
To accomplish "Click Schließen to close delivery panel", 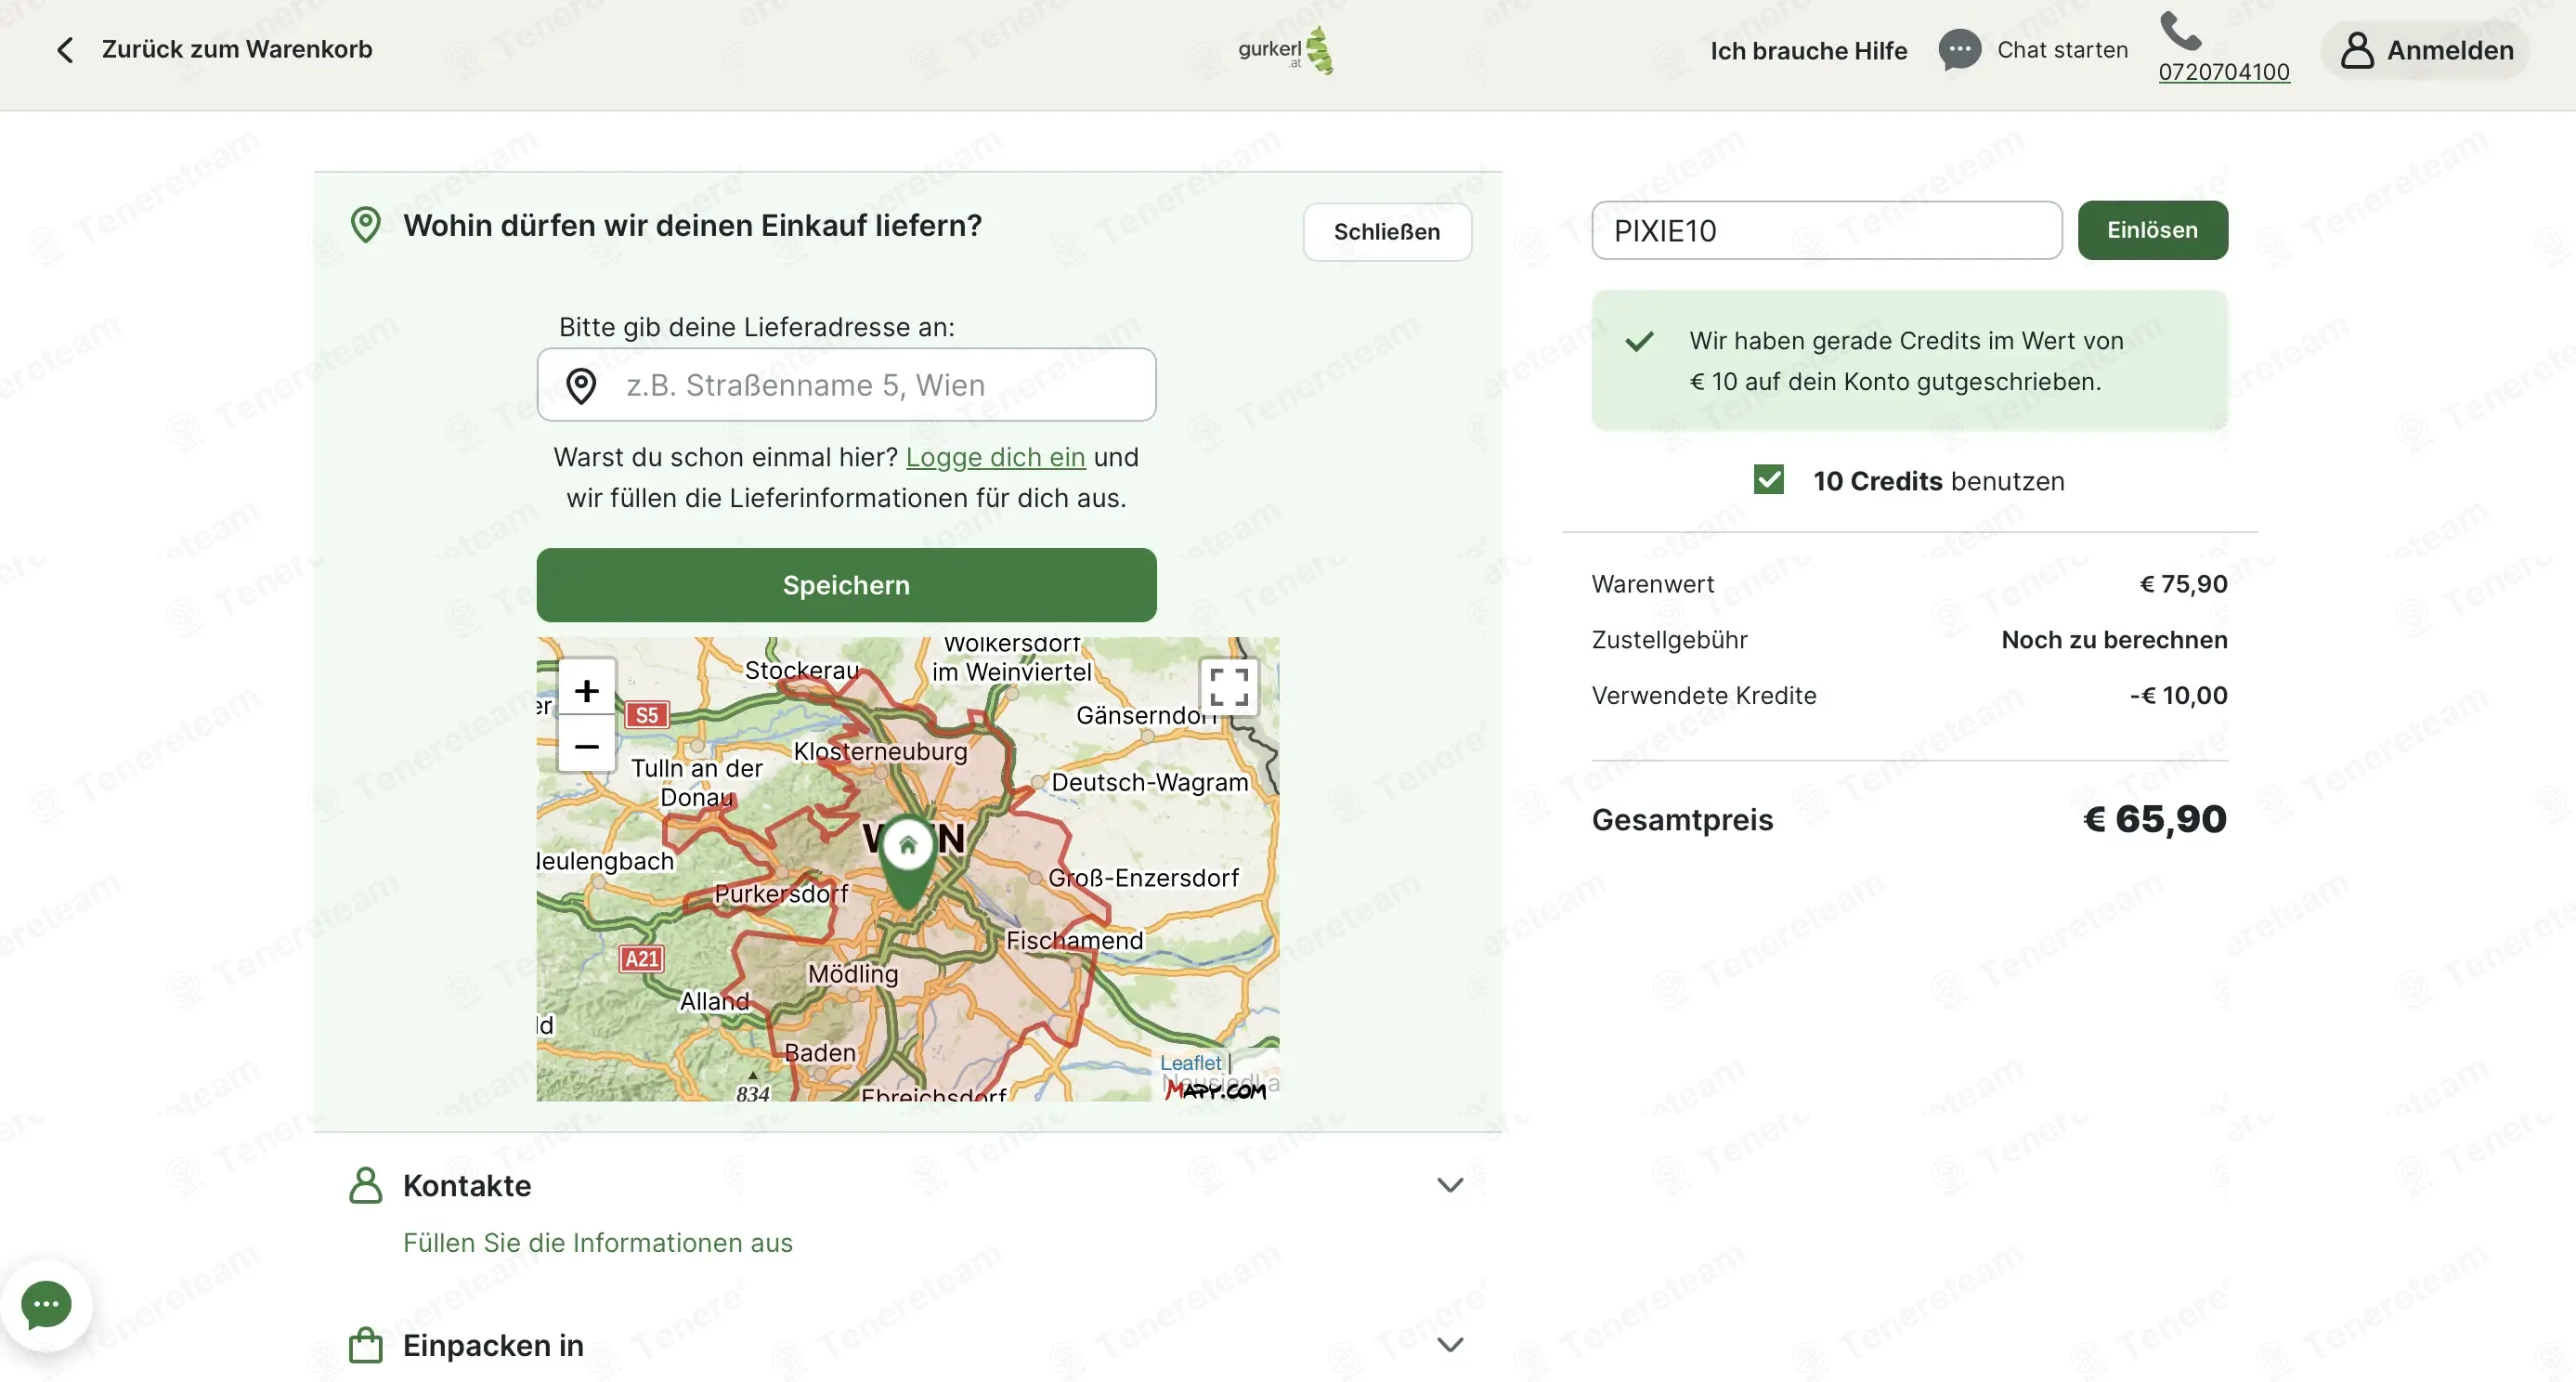I will [x=1386, y=232].
